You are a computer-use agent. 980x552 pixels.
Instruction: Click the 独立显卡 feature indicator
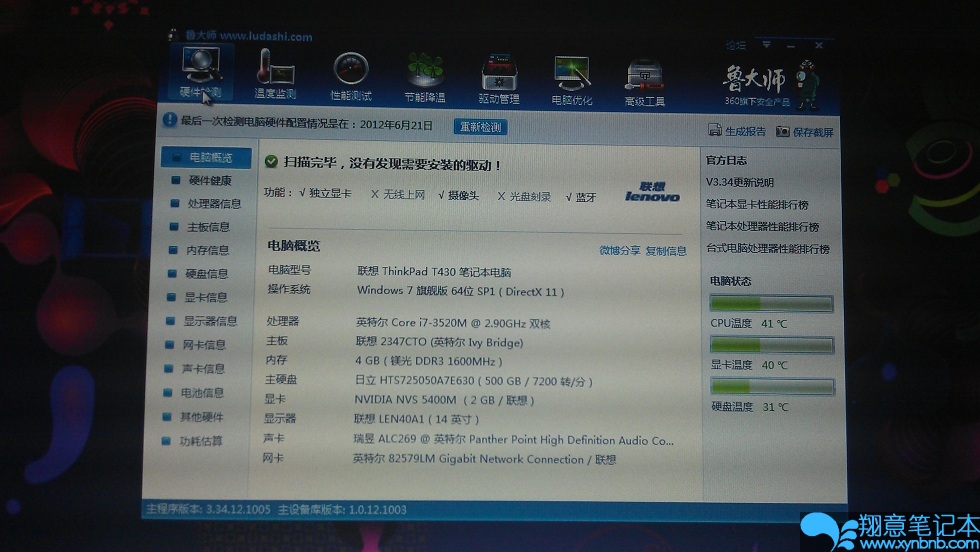point(325,194)
